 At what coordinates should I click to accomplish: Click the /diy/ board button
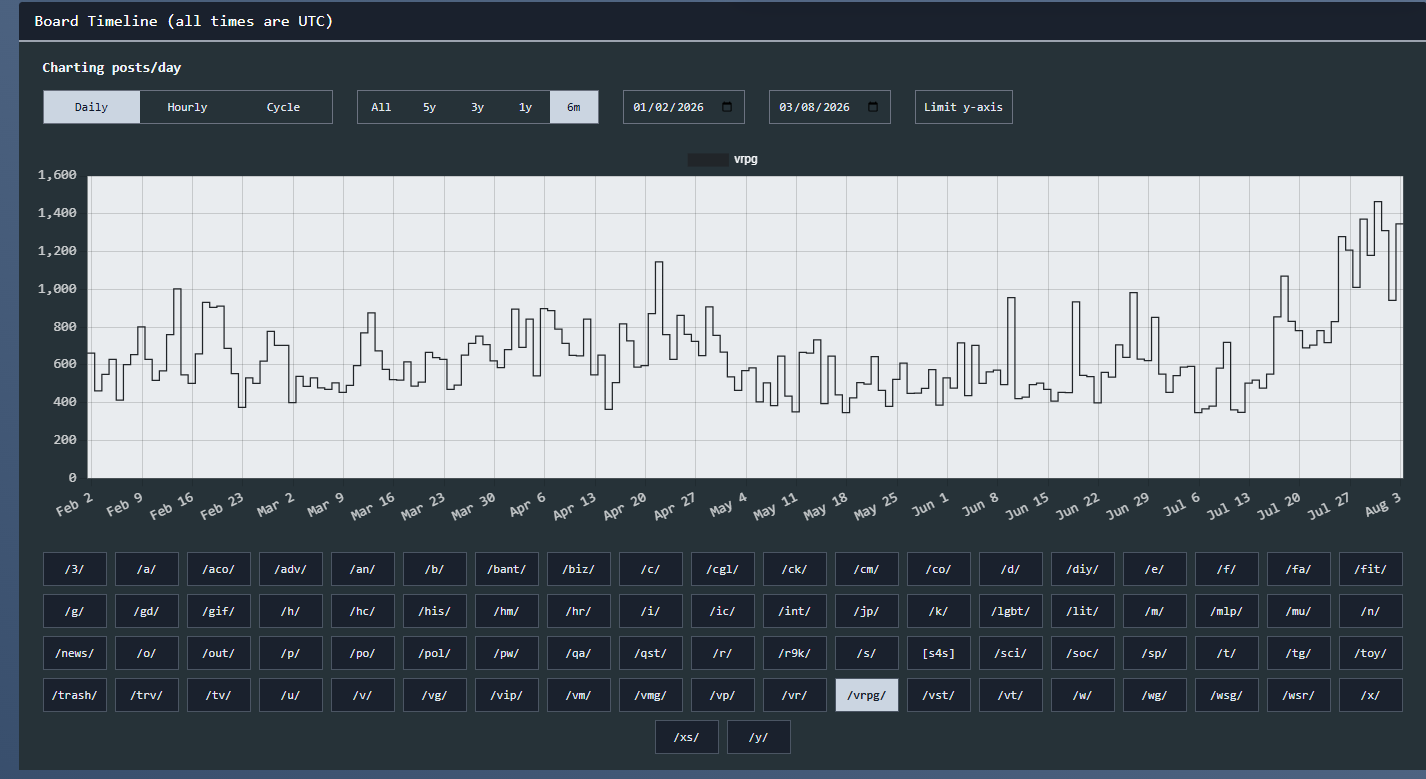coord(1083,569)
